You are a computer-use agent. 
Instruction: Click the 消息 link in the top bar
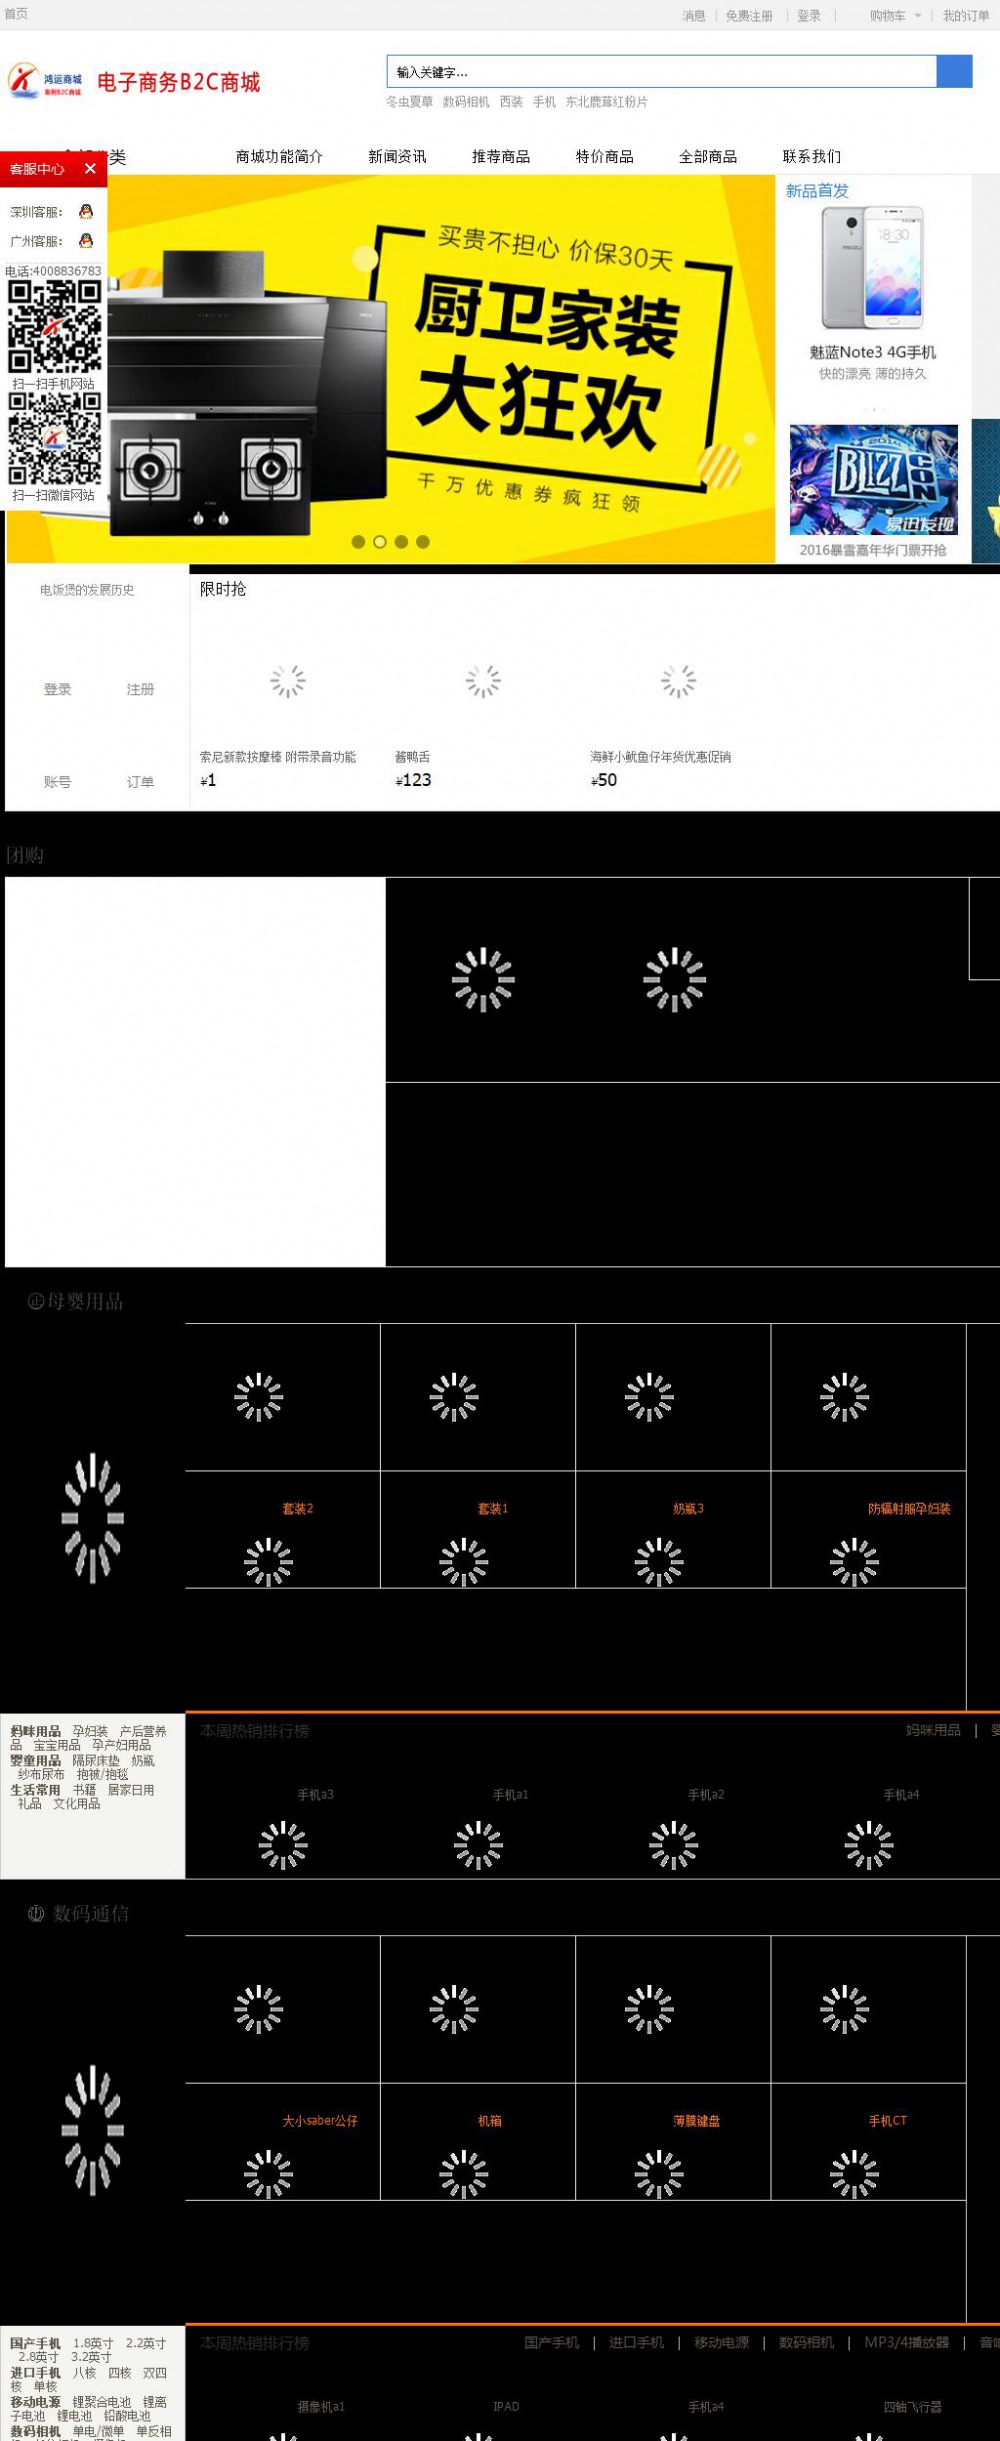pos(694,16)
